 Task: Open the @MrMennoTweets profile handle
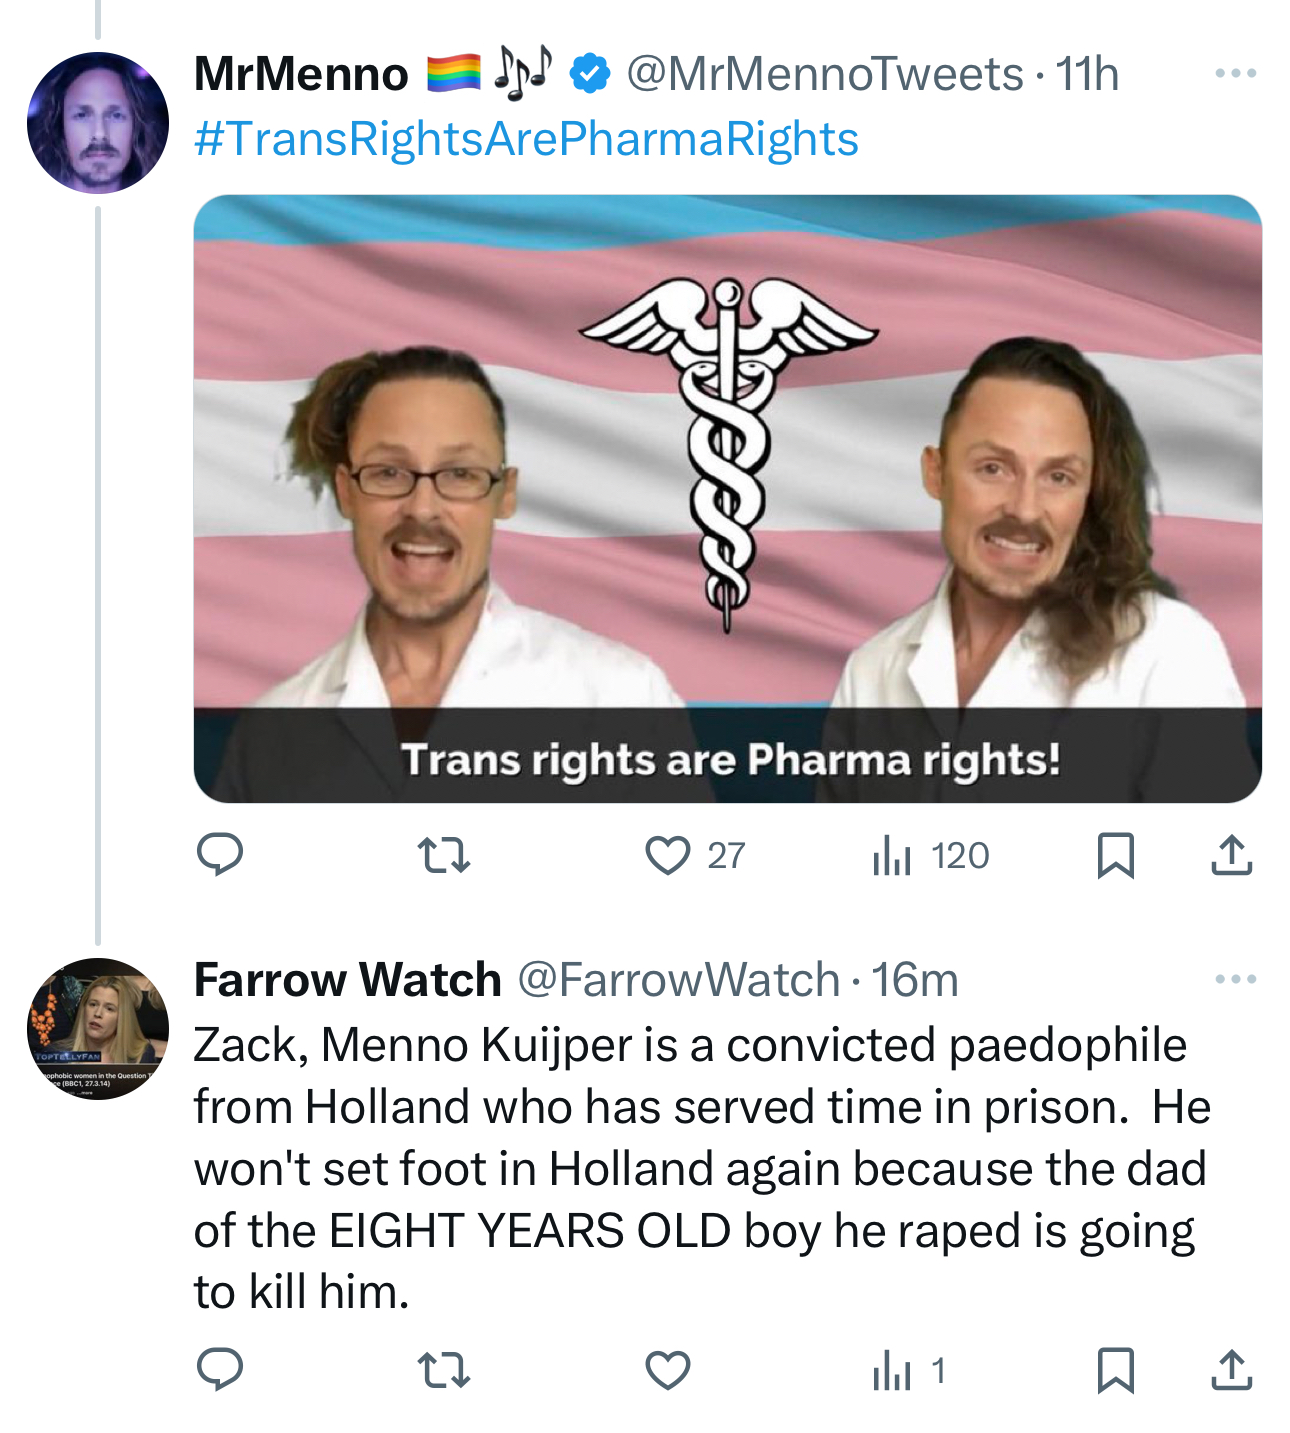point(824,74)
